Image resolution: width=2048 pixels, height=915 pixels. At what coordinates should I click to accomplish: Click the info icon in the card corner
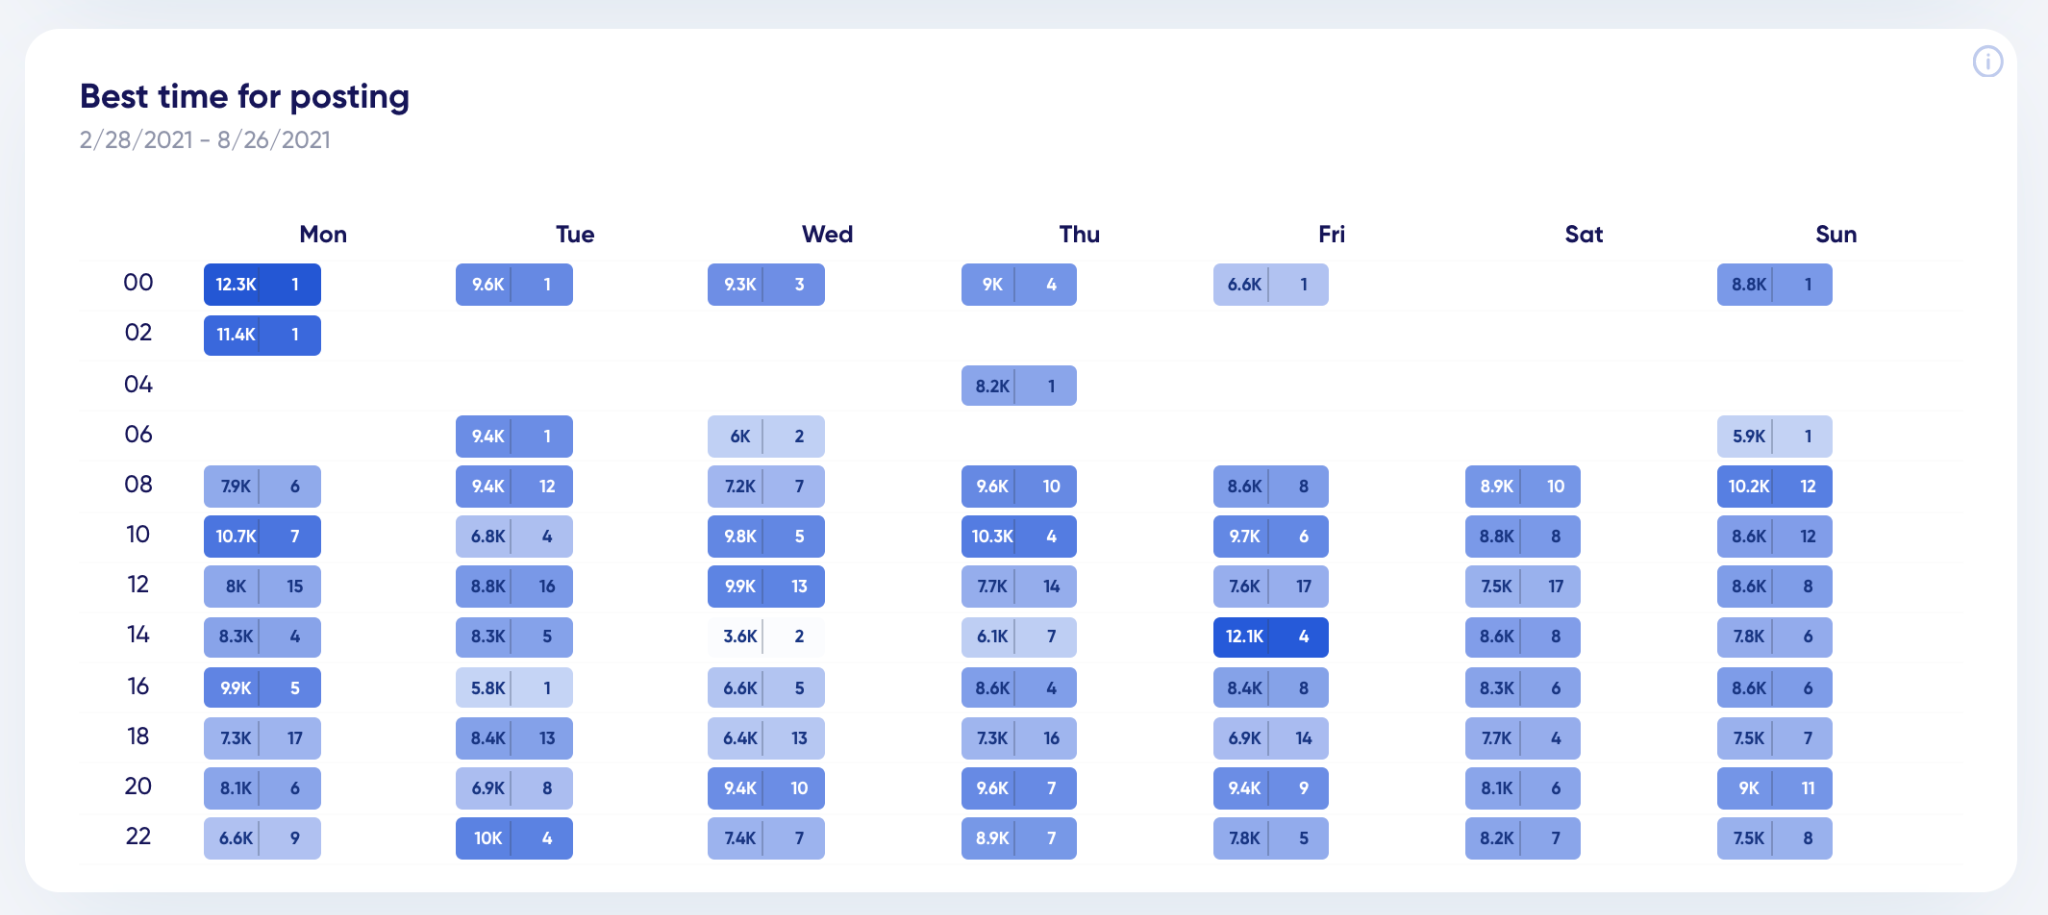[1987, 62]
